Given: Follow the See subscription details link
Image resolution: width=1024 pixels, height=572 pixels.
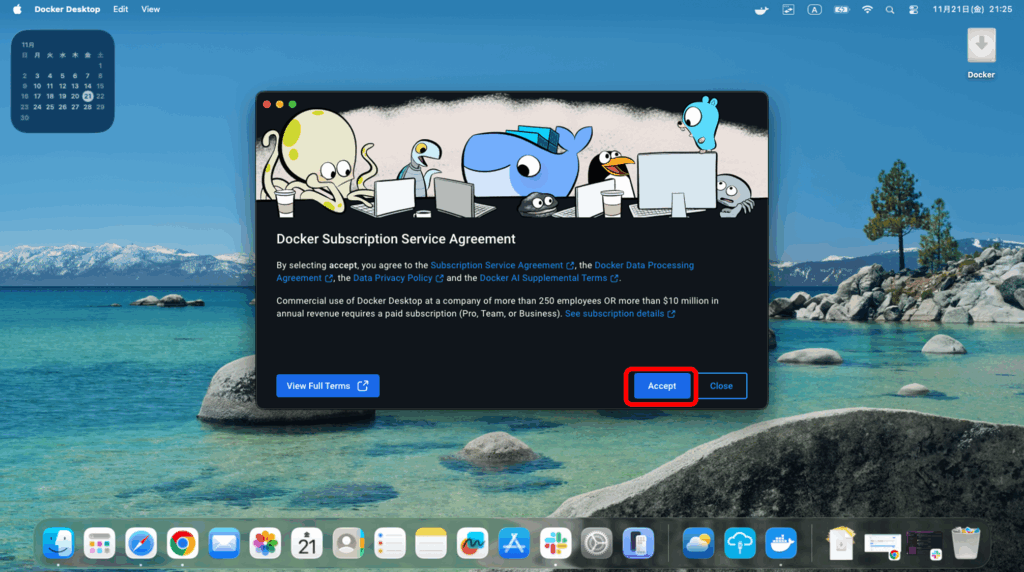Looking at the screenshot, I should click(x=614, y=313).
